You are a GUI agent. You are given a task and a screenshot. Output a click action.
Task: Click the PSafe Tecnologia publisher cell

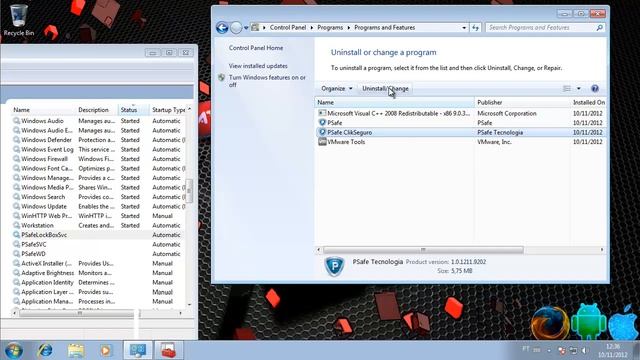point(500,132)
